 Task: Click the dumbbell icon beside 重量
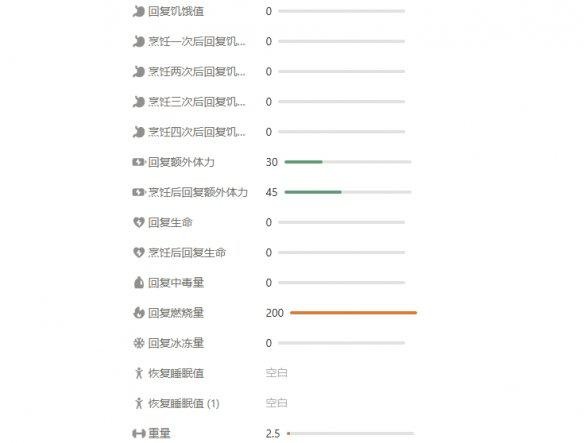[x=139, y=434]
